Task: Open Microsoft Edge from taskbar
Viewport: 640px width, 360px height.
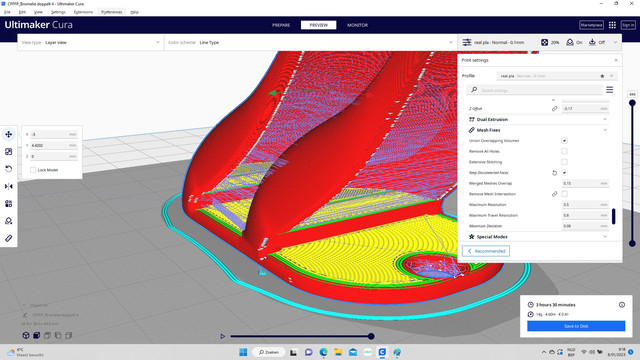Action: pyautogui.click(x=323, y=352)
